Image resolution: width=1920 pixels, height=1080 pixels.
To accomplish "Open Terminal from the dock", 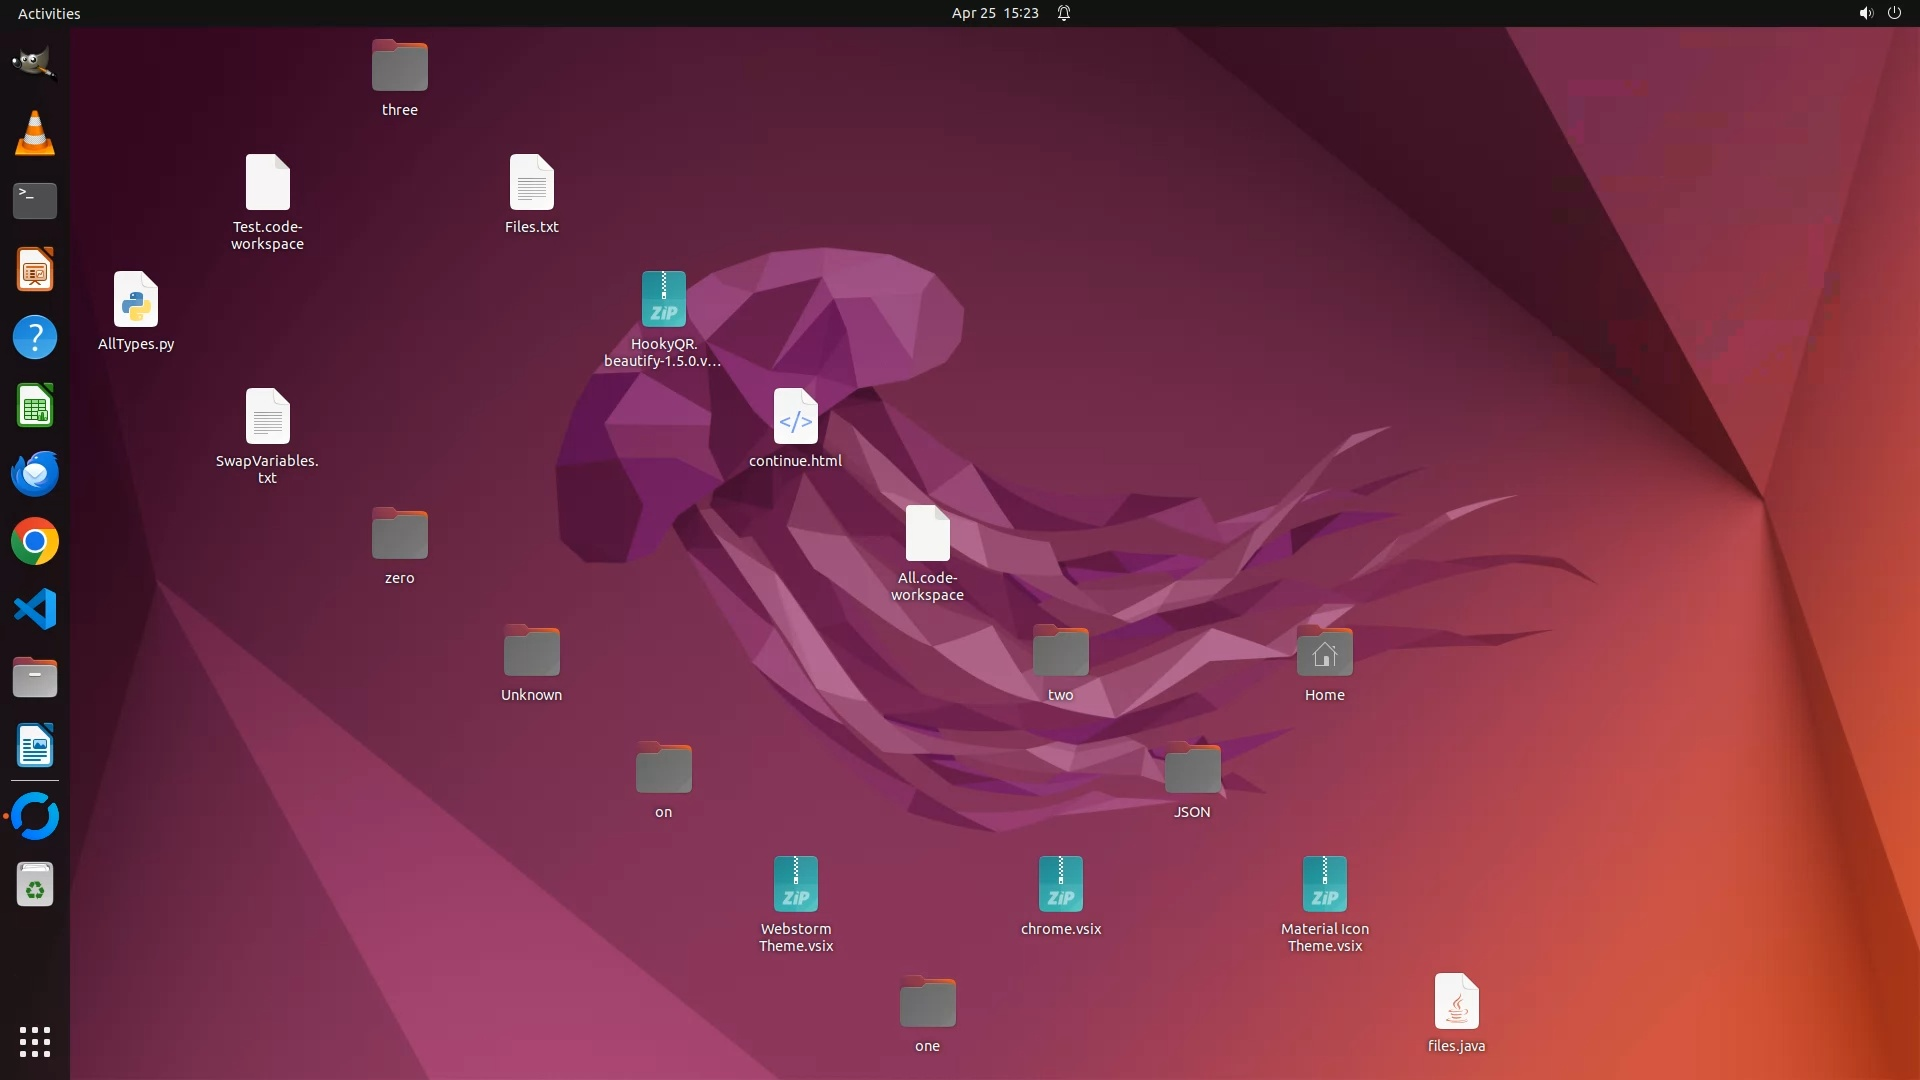I will click(34, 201).
